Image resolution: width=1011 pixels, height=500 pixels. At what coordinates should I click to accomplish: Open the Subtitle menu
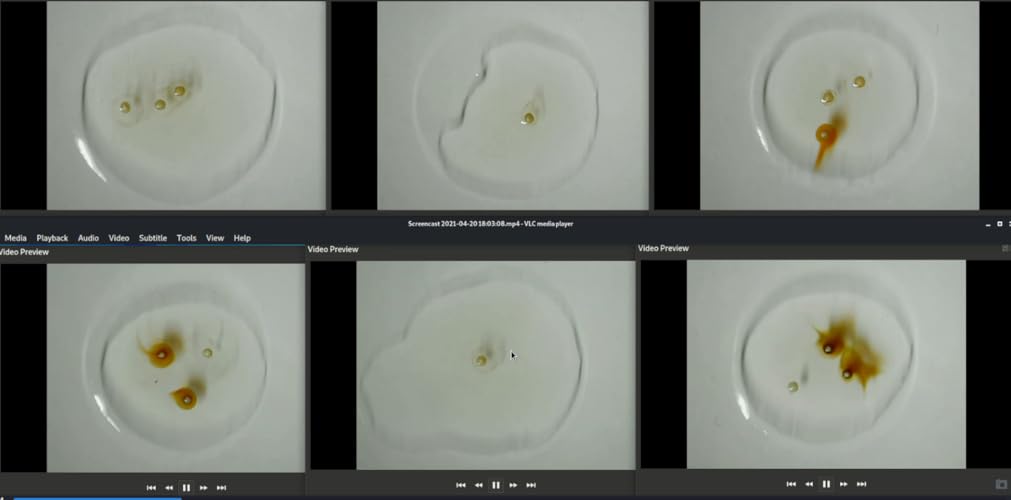point(153,238)
